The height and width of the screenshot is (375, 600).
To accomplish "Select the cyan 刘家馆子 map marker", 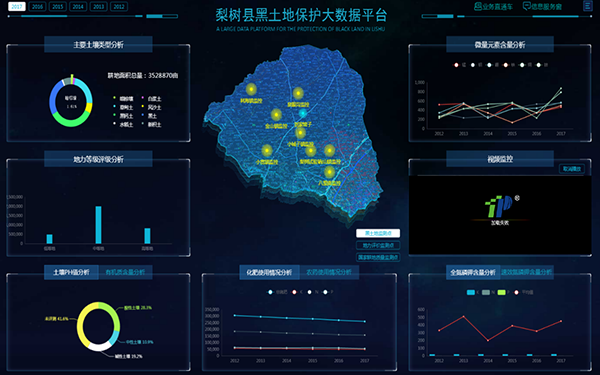I will pos(303,113).
